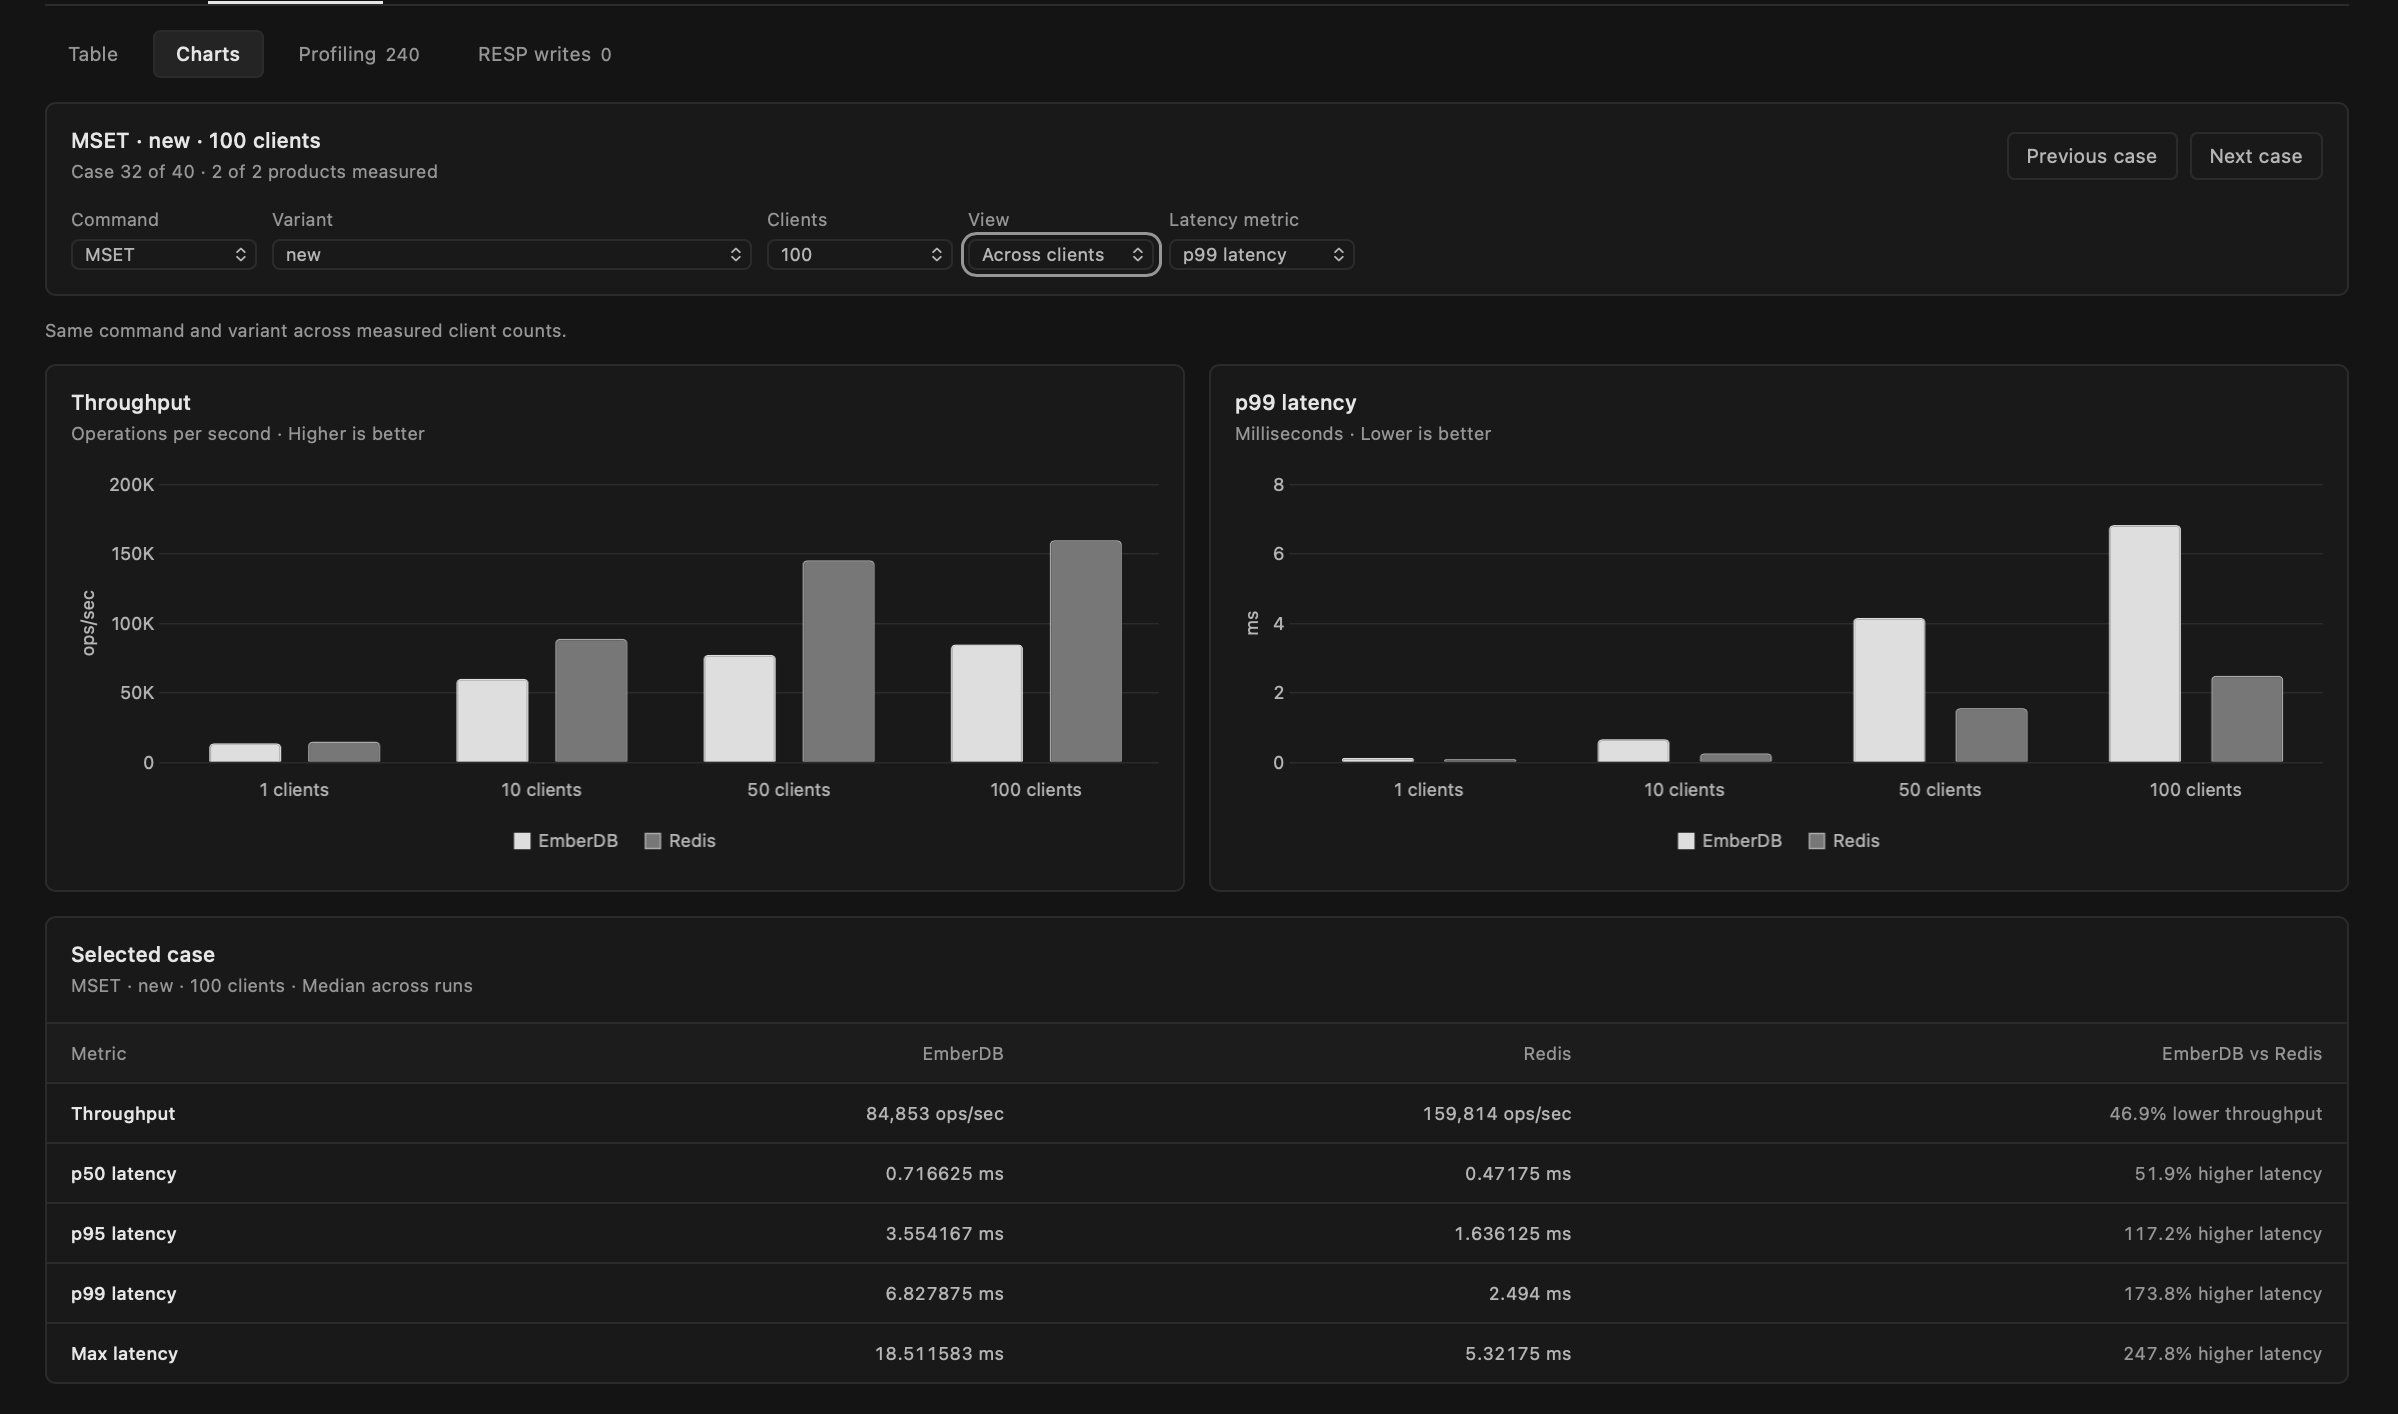Image resolution: width=2398 pixels, height=1414 pixels.
Task: Click the p99 latency row label in table
Action: pyautogui.click(x=123, y=1293)
